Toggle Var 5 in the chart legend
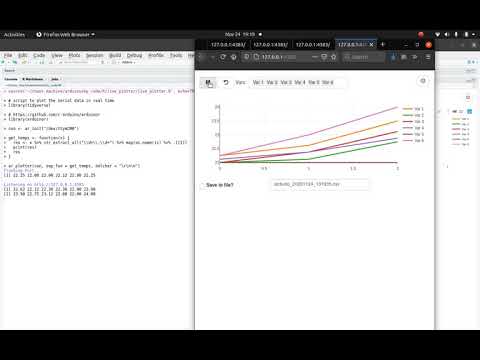The image size is (480, 360). tap(413, 134)
